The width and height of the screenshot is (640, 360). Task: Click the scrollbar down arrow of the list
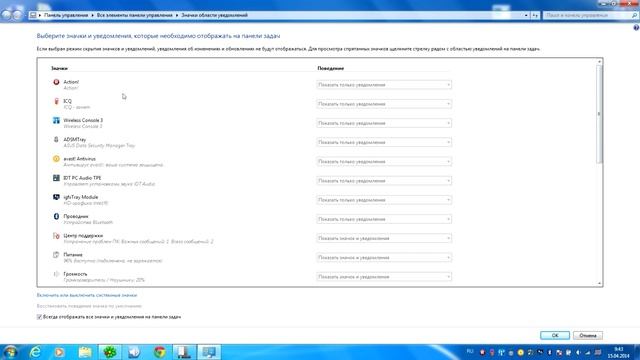[599, 283]
